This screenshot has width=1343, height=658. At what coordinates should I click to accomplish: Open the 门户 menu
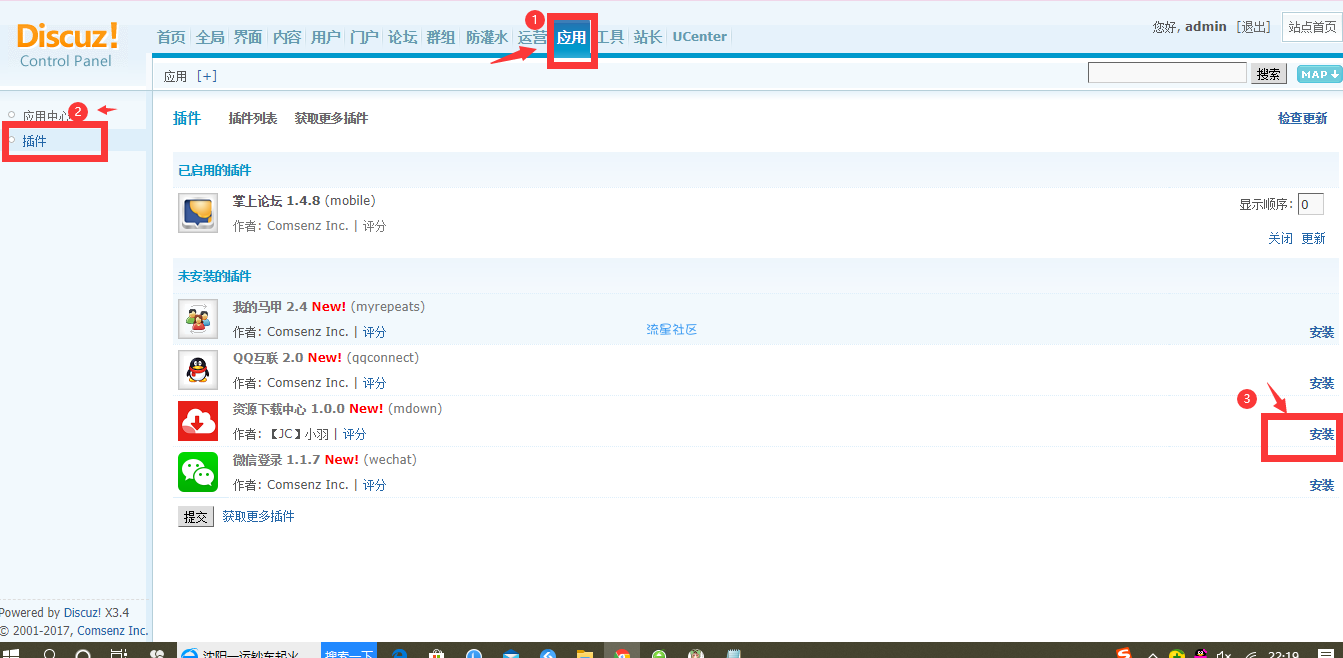(364, 37)
